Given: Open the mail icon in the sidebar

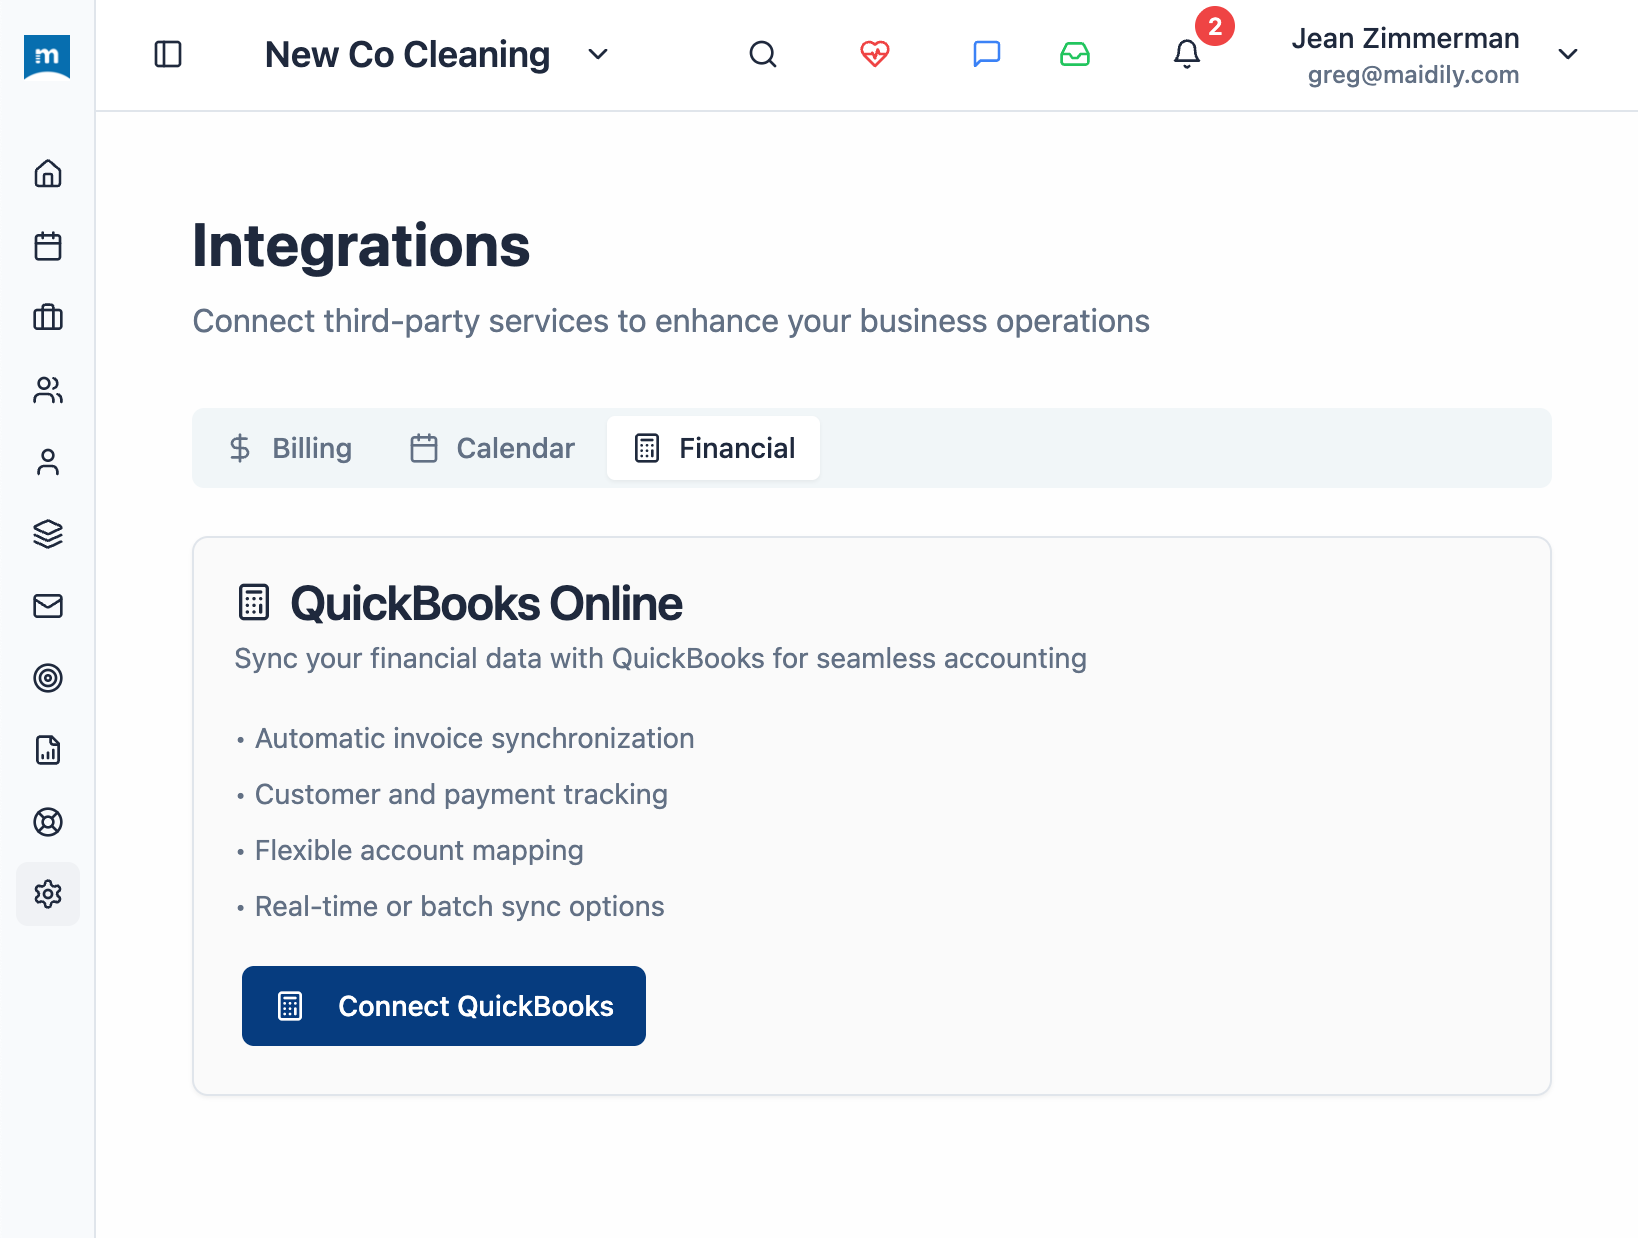Looking at the screenshot, I should tap(47, 606).
